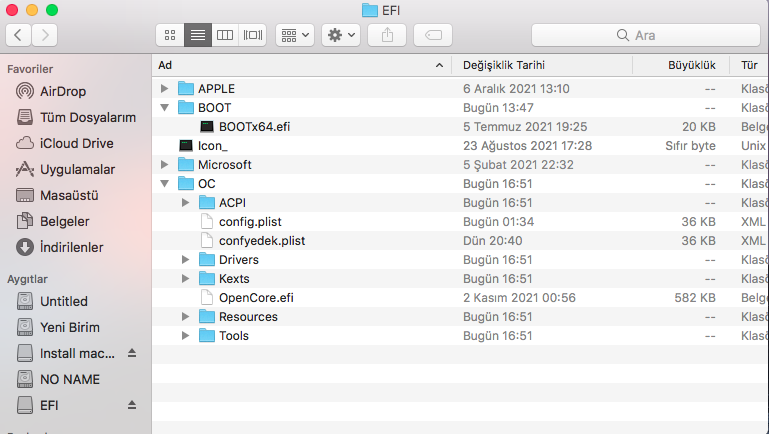Expand the ACPI folder triangle
The width and height of the screenshot is (769, 434).
tap(186, 202)
